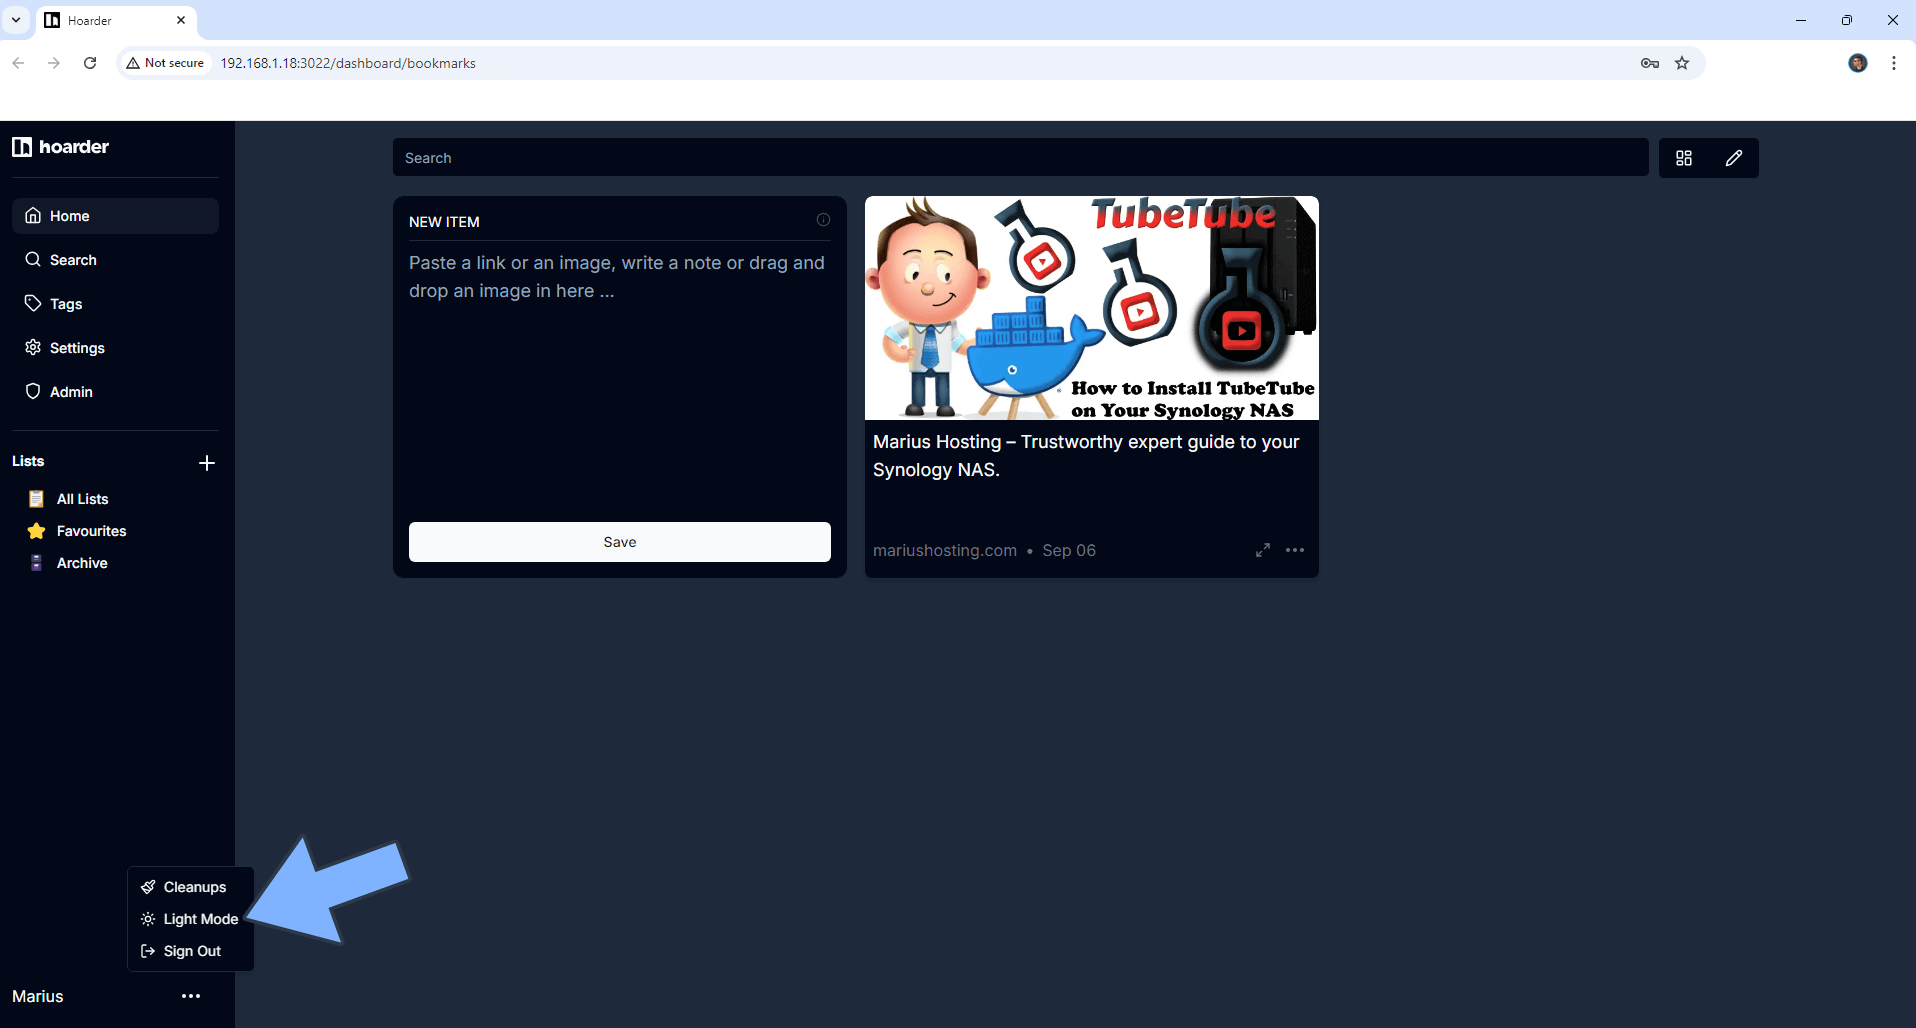
Task: Click the shield icon beside Admin
Action: click(x=33, y=391)
